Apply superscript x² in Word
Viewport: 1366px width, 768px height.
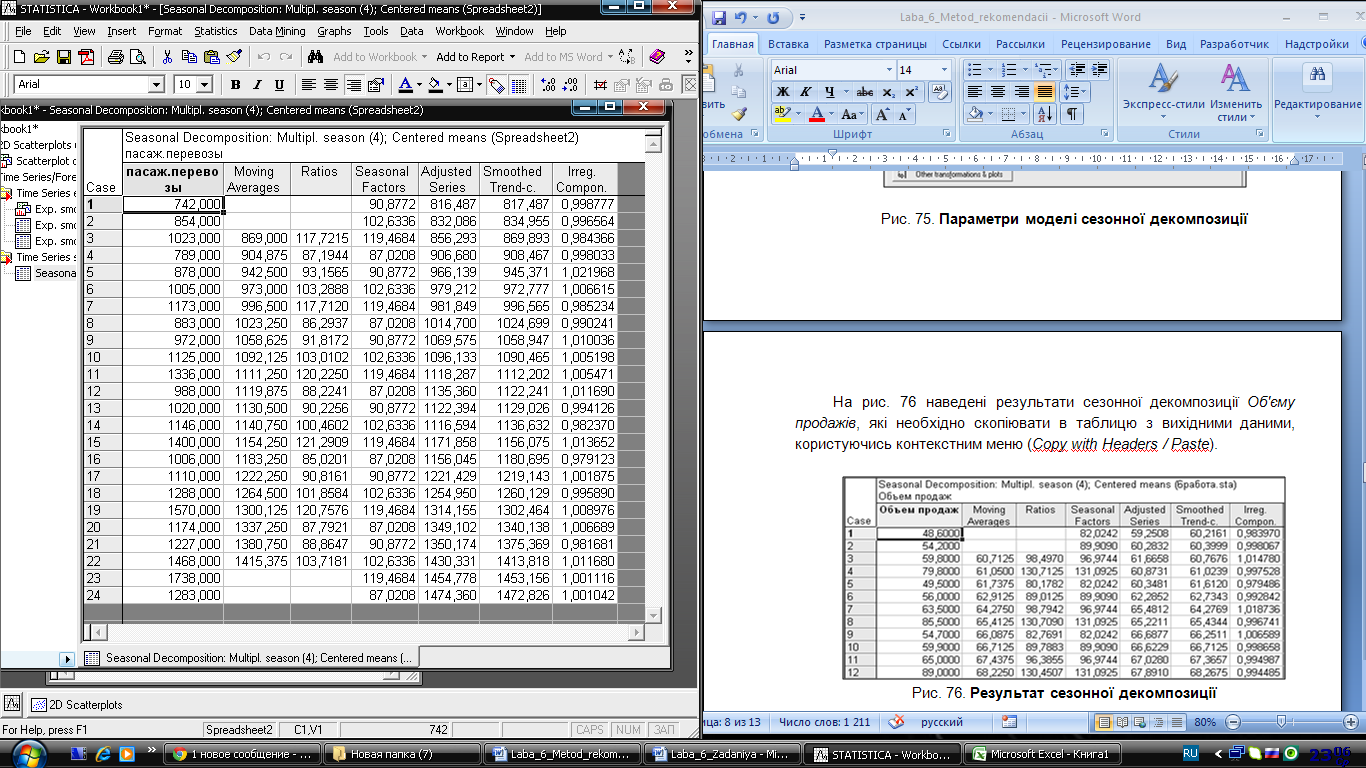pyautogui.click(x=911, y=92)
